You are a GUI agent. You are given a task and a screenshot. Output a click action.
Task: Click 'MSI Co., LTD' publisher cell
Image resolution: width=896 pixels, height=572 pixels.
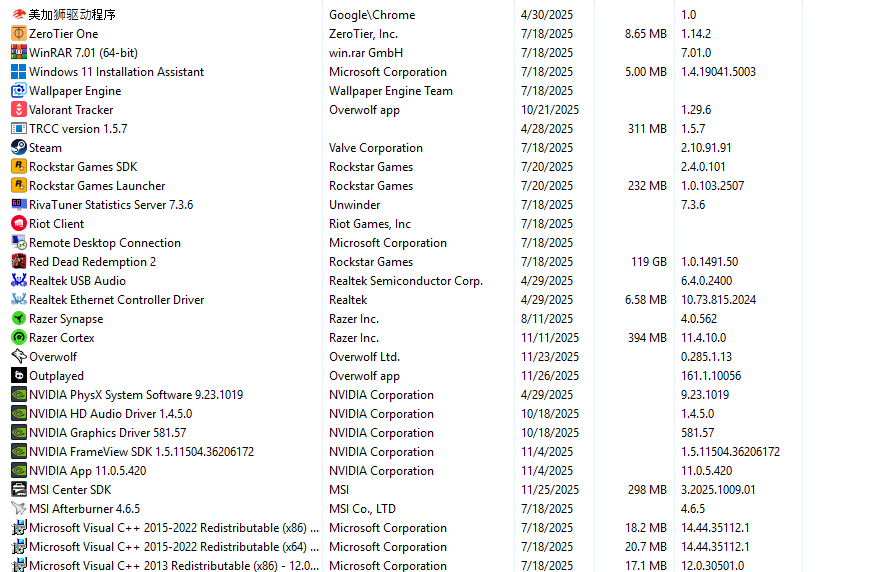362,509
